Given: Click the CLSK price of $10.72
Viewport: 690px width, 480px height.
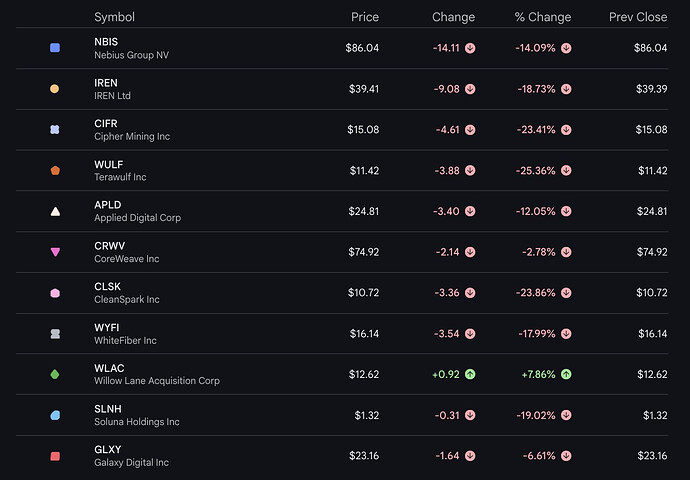Looking at the screenshot, I should [364, 293].
